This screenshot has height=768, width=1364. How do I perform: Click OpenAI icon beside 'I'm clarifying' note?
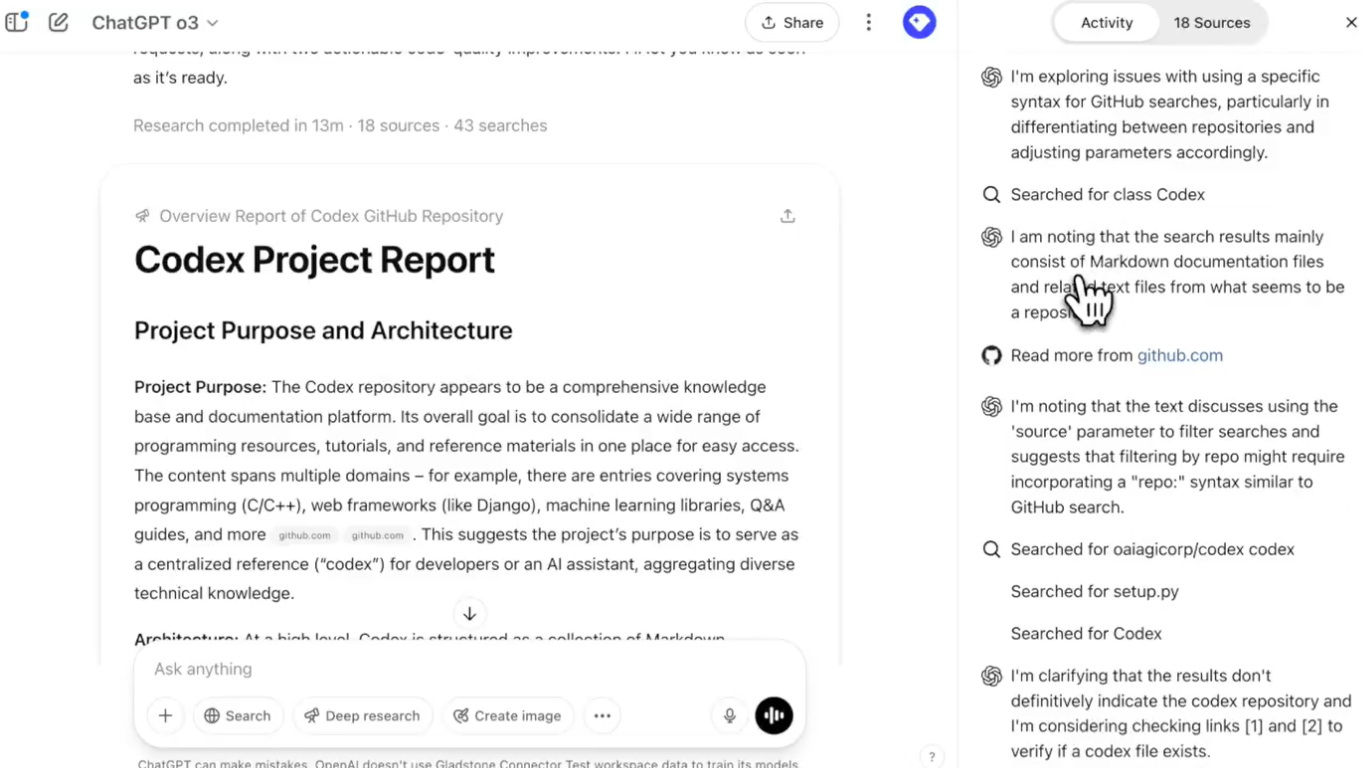991,676
